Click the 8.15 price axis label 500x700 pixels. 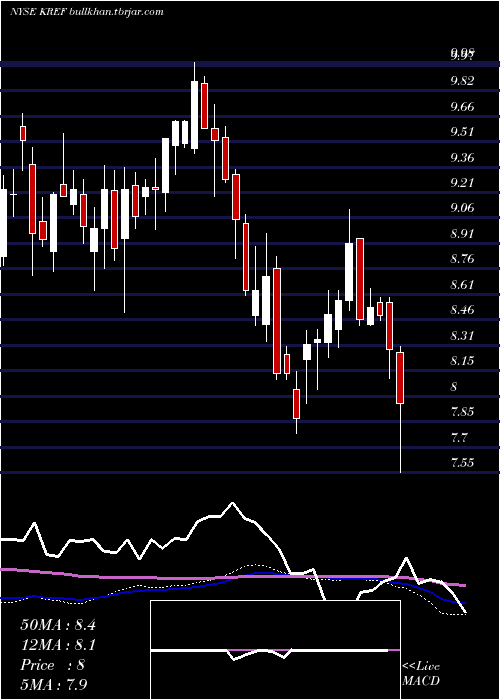coord(462,360)
